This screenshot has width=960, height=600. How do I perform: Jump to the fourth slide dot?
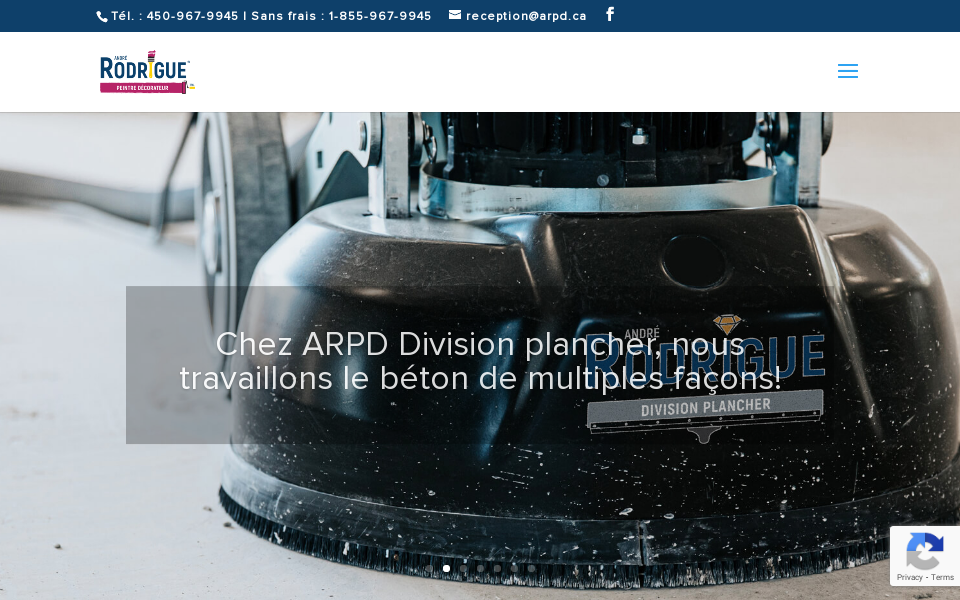point(480,568)
